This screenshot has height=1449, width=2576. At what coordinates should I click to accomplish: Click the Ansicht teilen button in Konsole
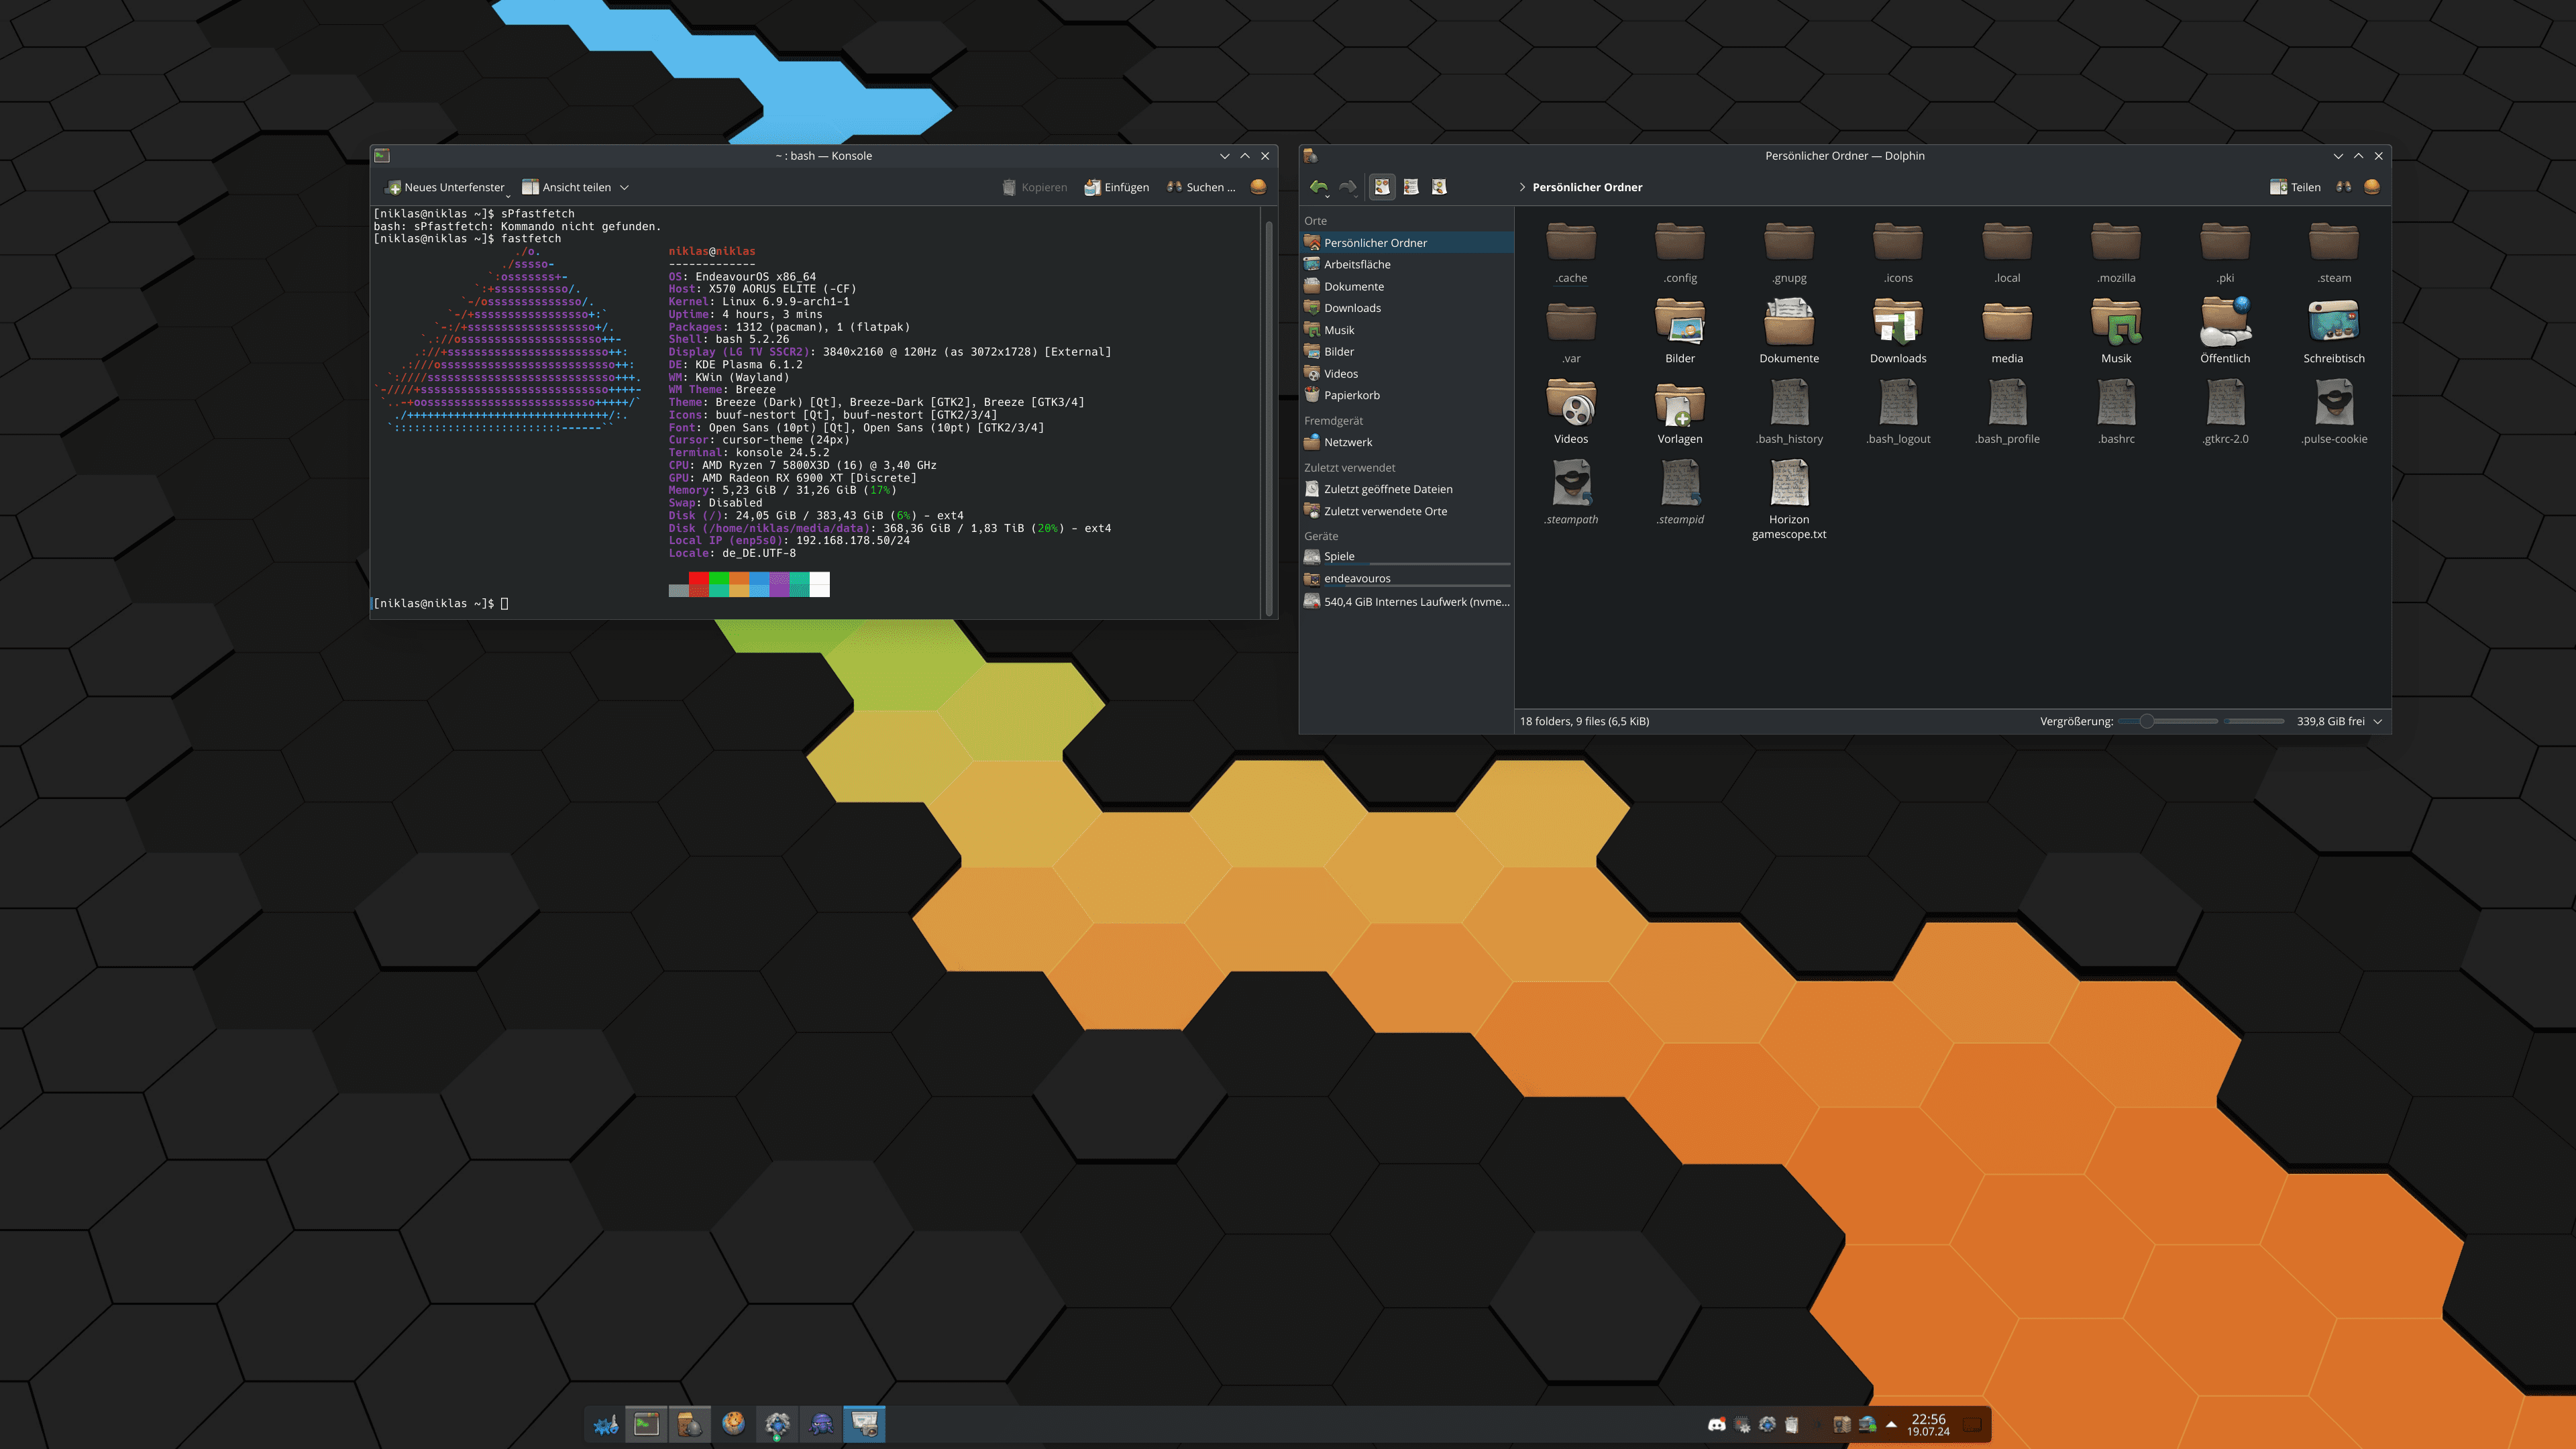[566, 187]
